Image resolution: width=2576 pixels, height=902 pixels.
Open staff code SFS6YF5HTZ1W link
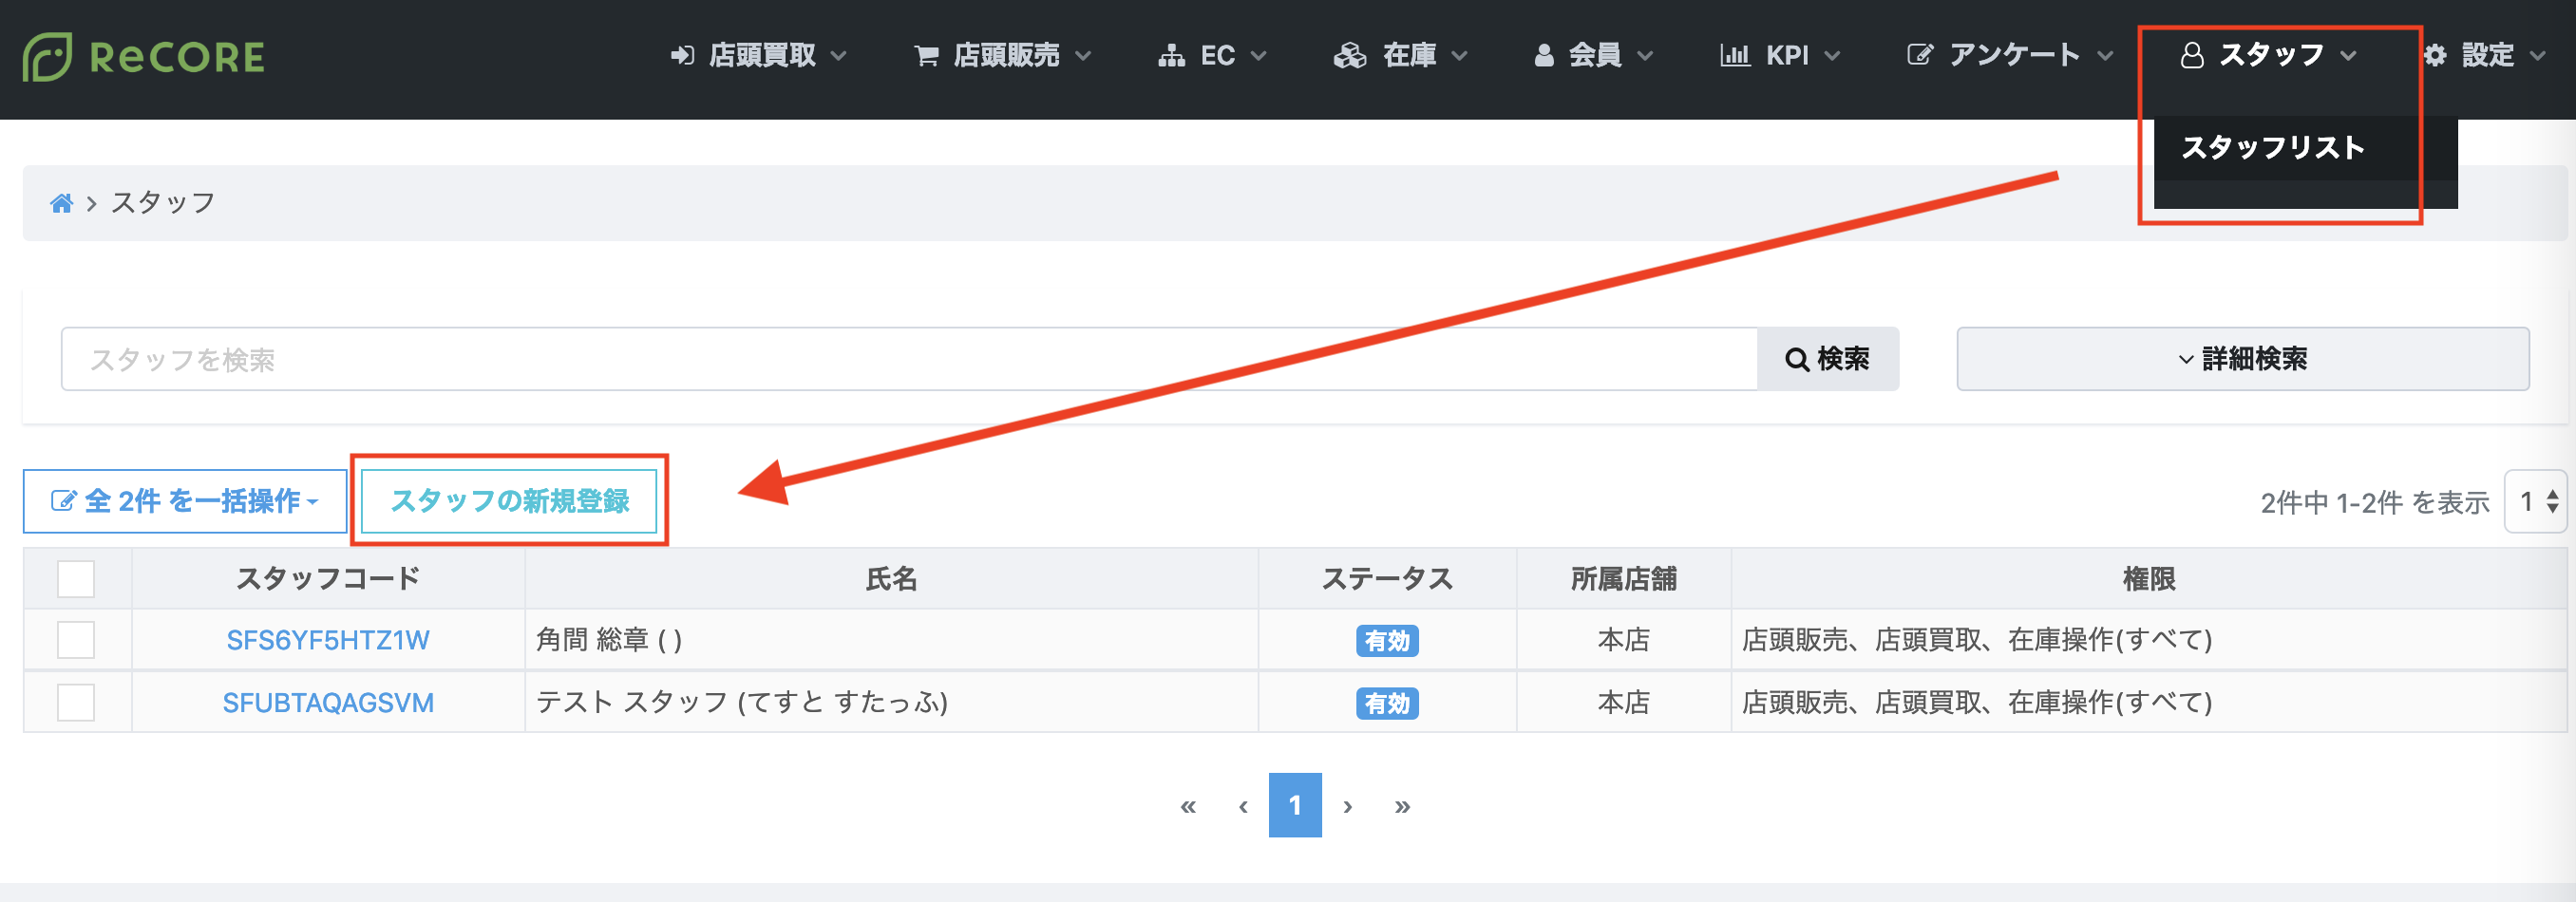pyautogui.click(x=328, y=641)
